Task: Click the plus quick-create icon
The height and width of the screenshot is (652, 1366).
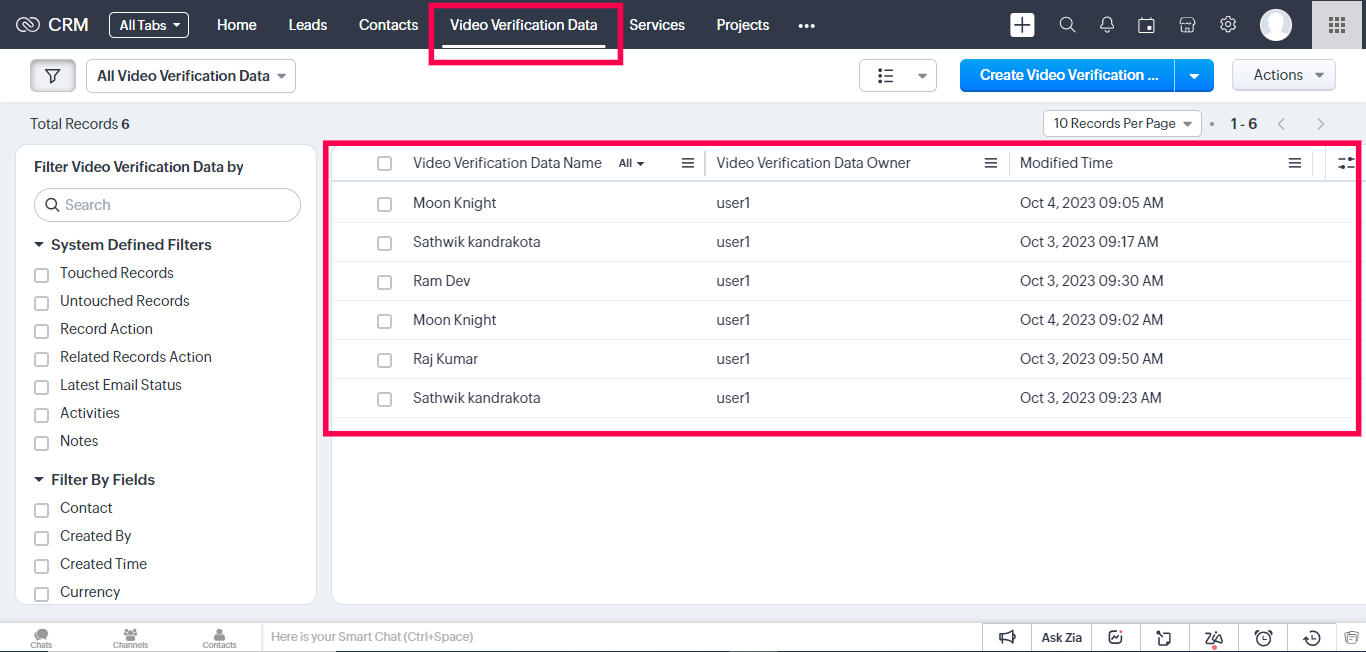Action: 1022,25
